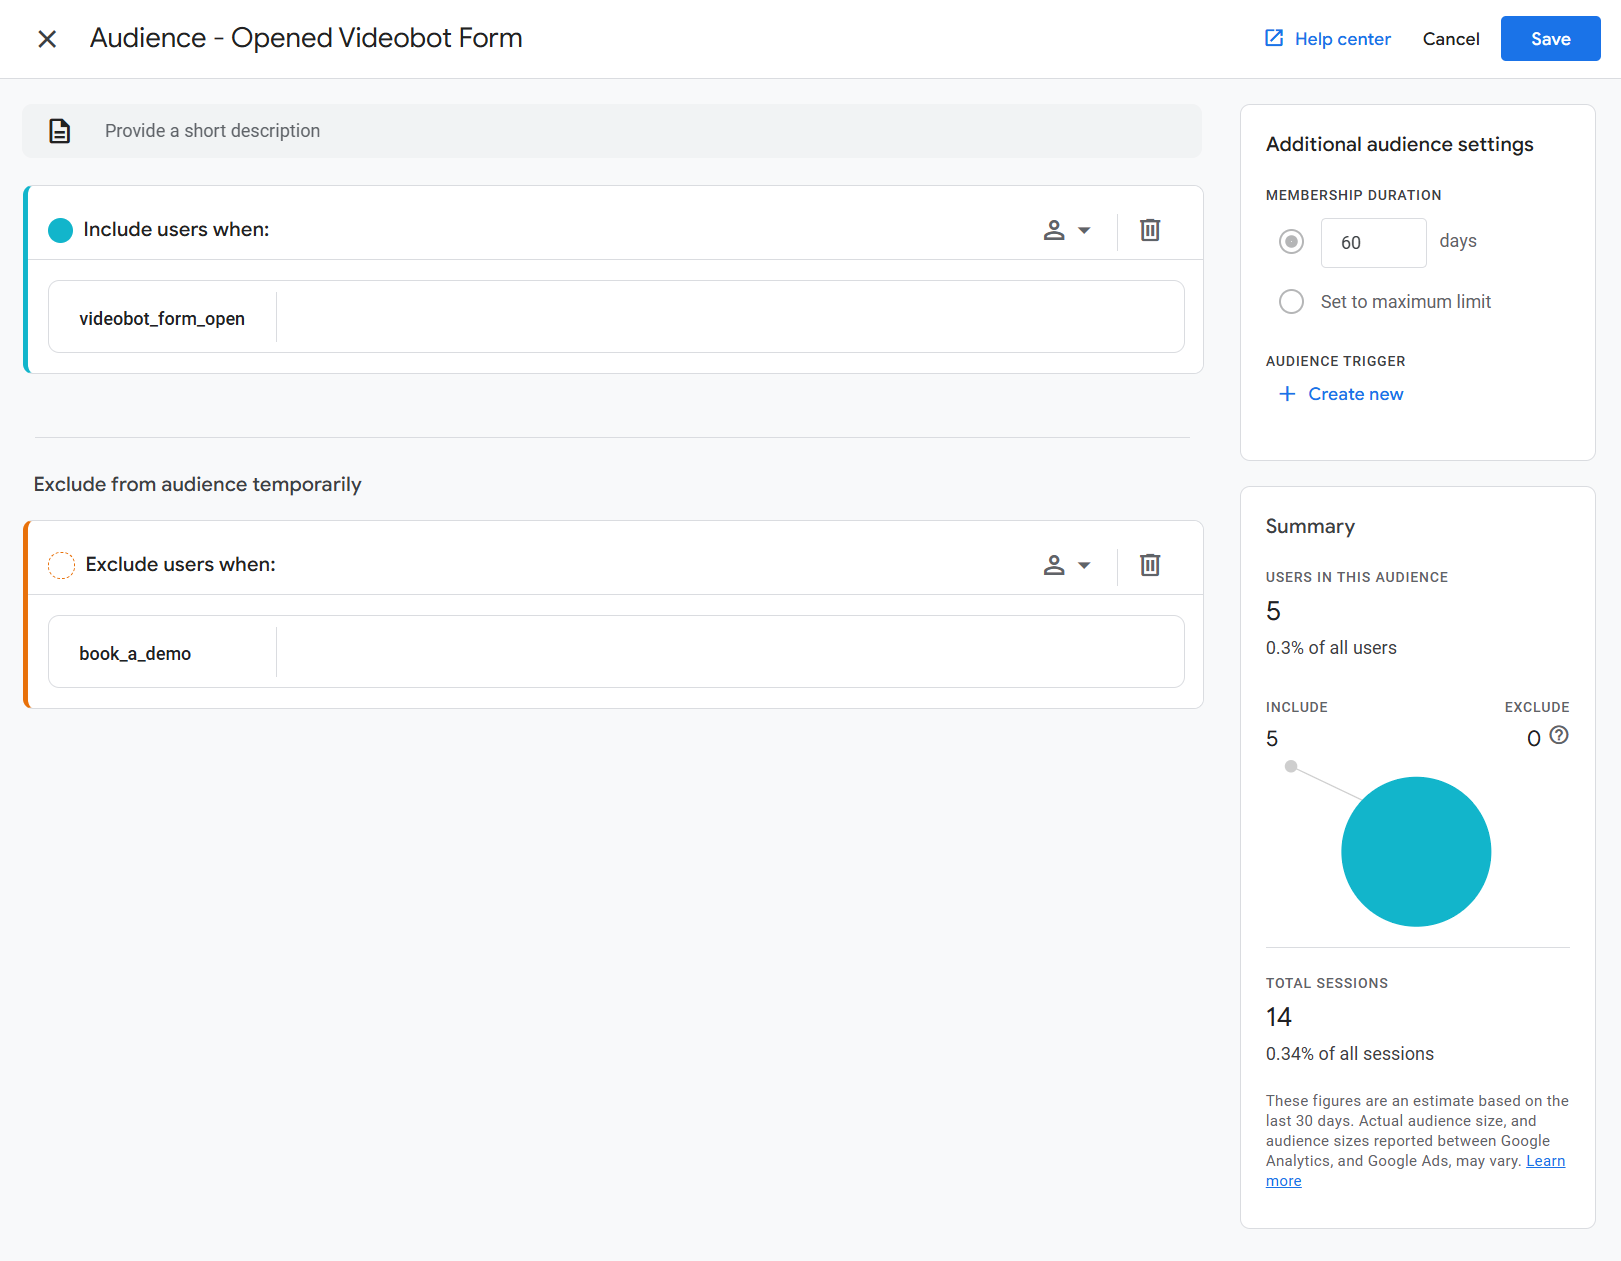Click the Help center external link icon
The image size is (1621, 1261).
[x=1274, y=39]
